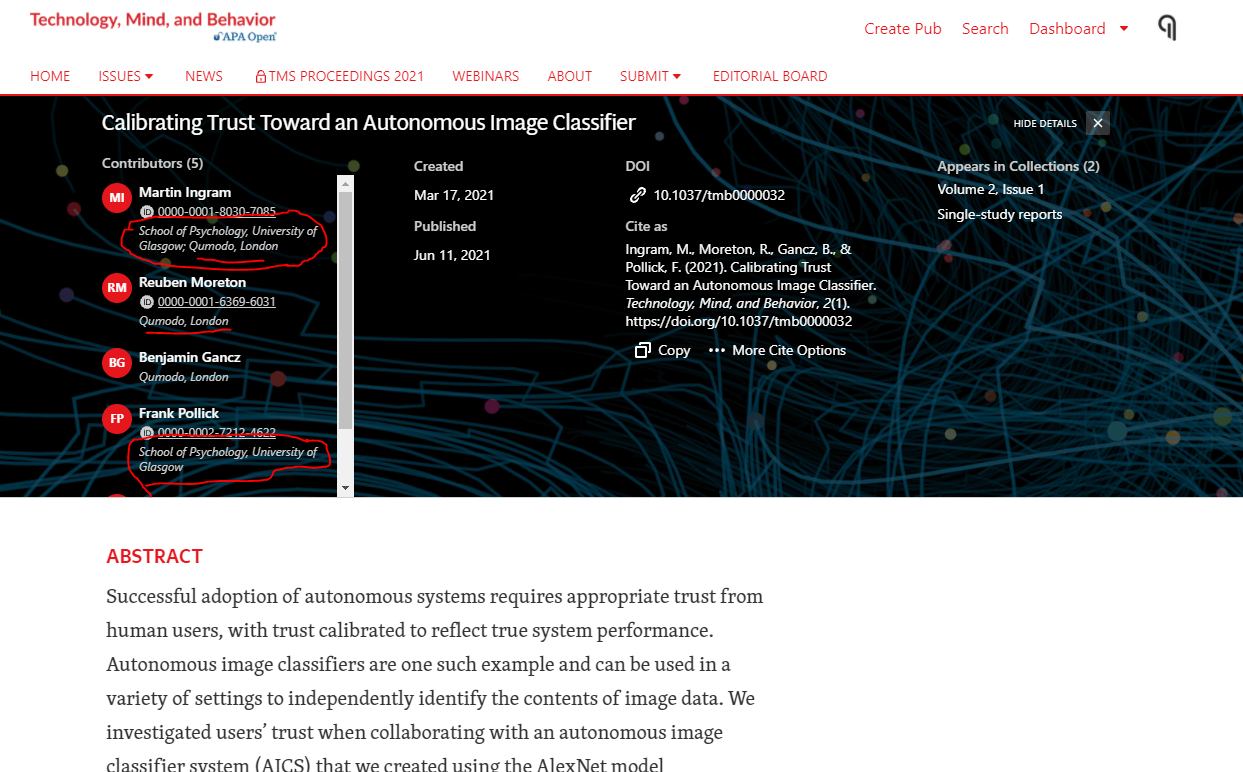Toggle HIDE DETAILS for the publication header

coord(1044,123)
